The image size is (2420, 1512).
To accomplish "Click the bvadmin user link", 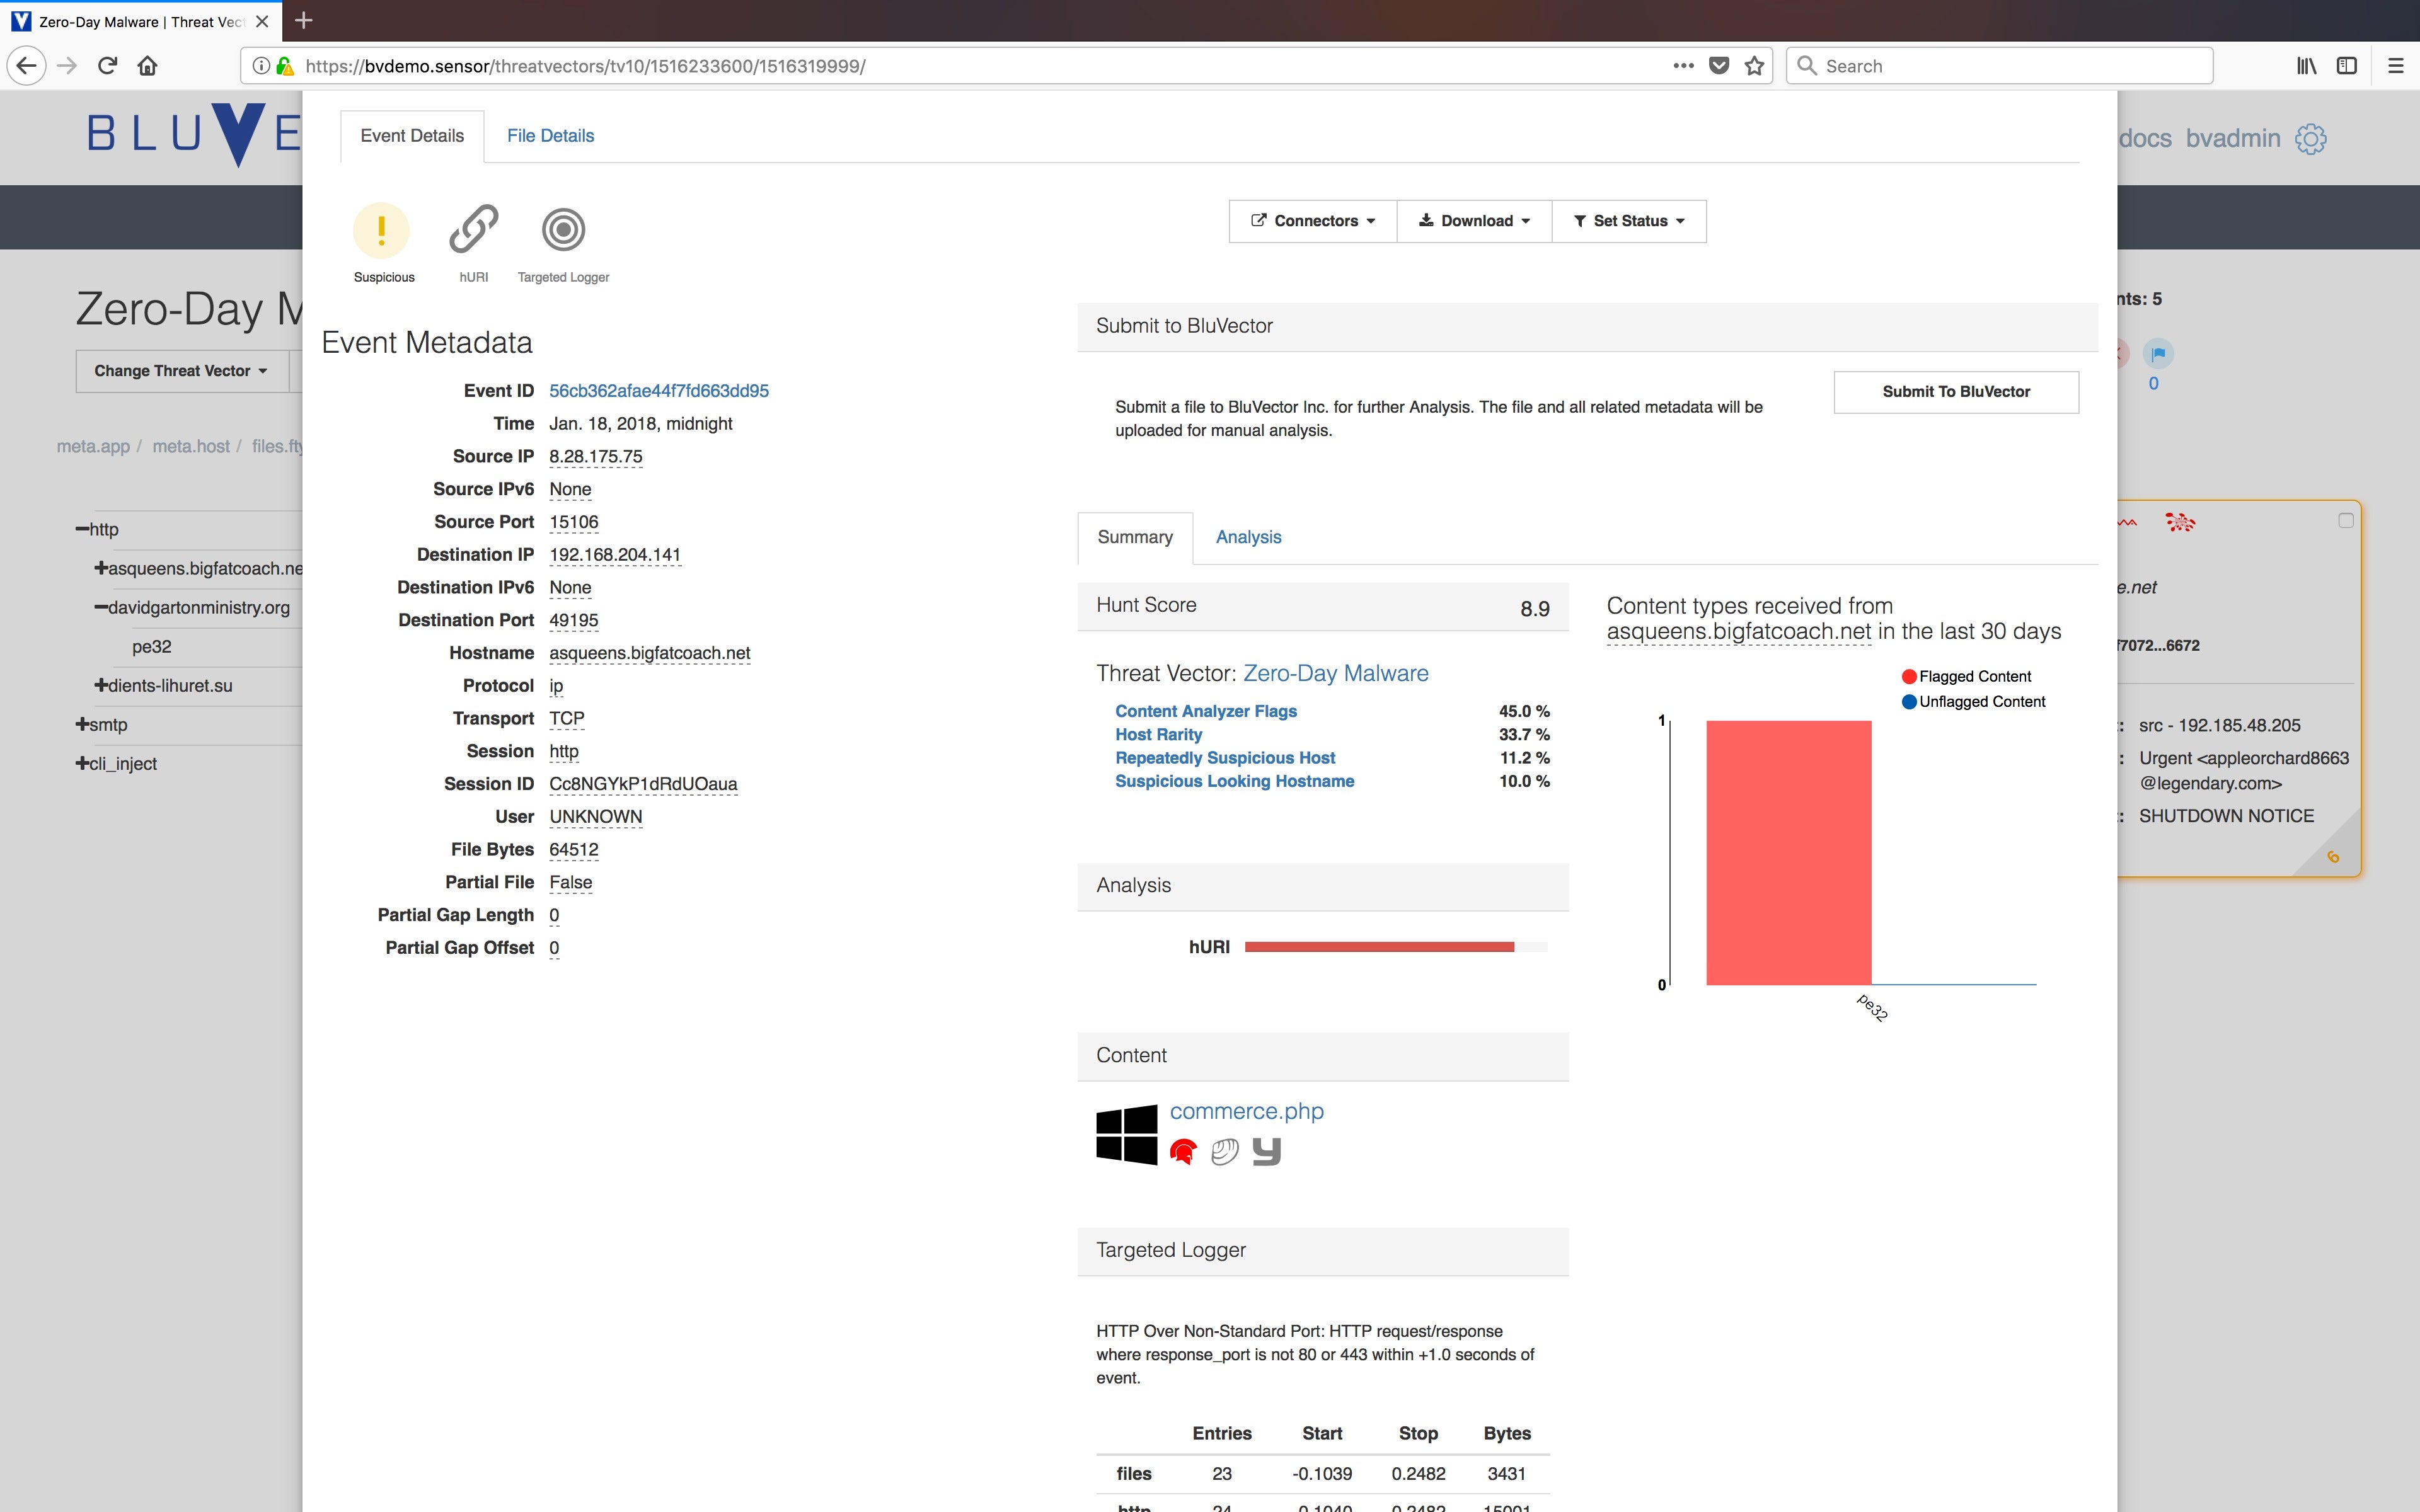I will click(x=2233, y=138).
